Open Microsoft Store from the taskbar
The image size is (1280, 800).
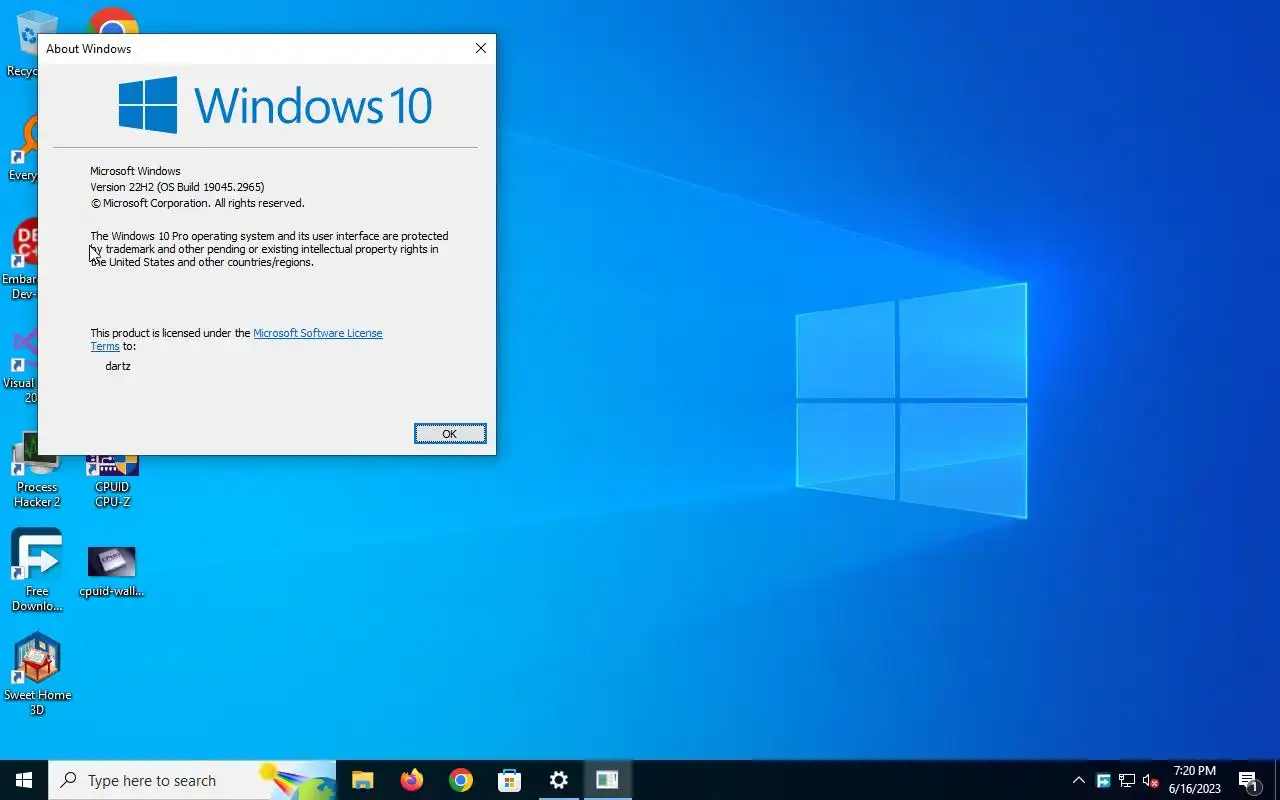coord(509,780)
